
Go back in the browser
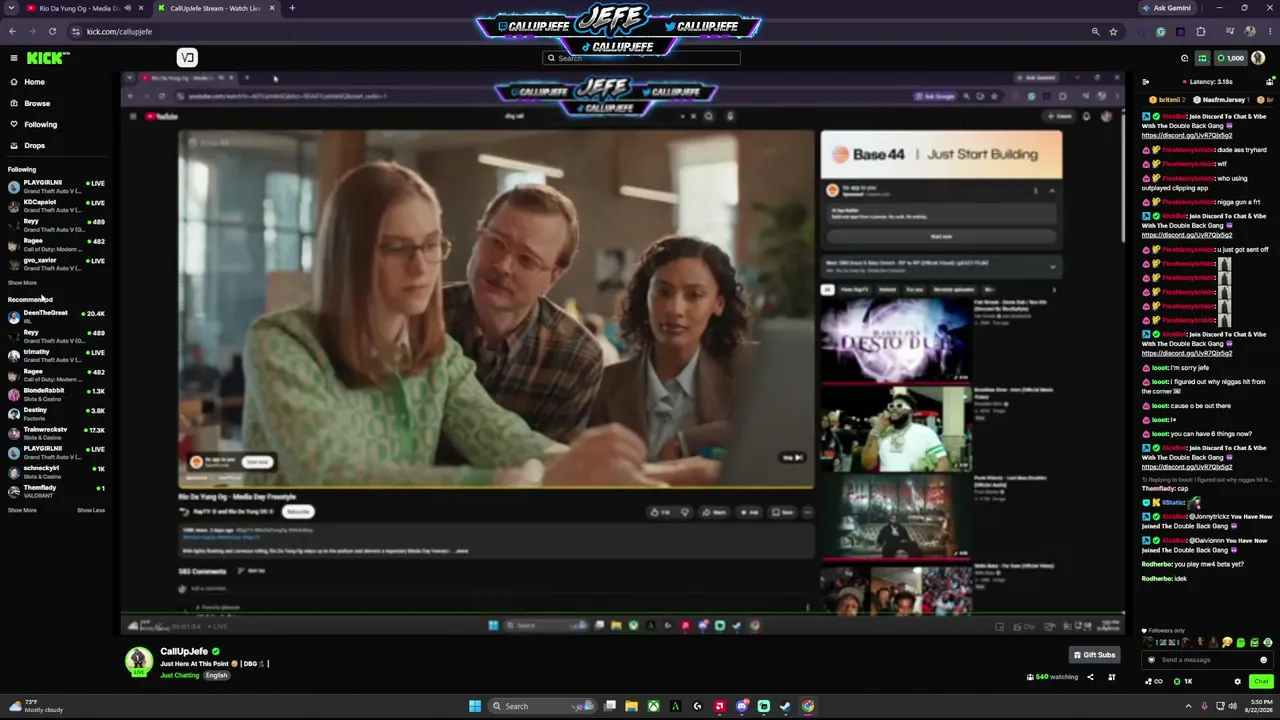pyautogui.click(x=12, y=31)
